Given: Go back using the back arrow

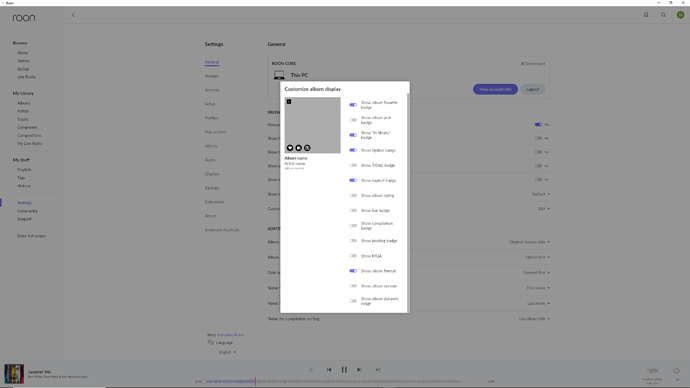Looking at the screenshot, I should tap(73, 15).
